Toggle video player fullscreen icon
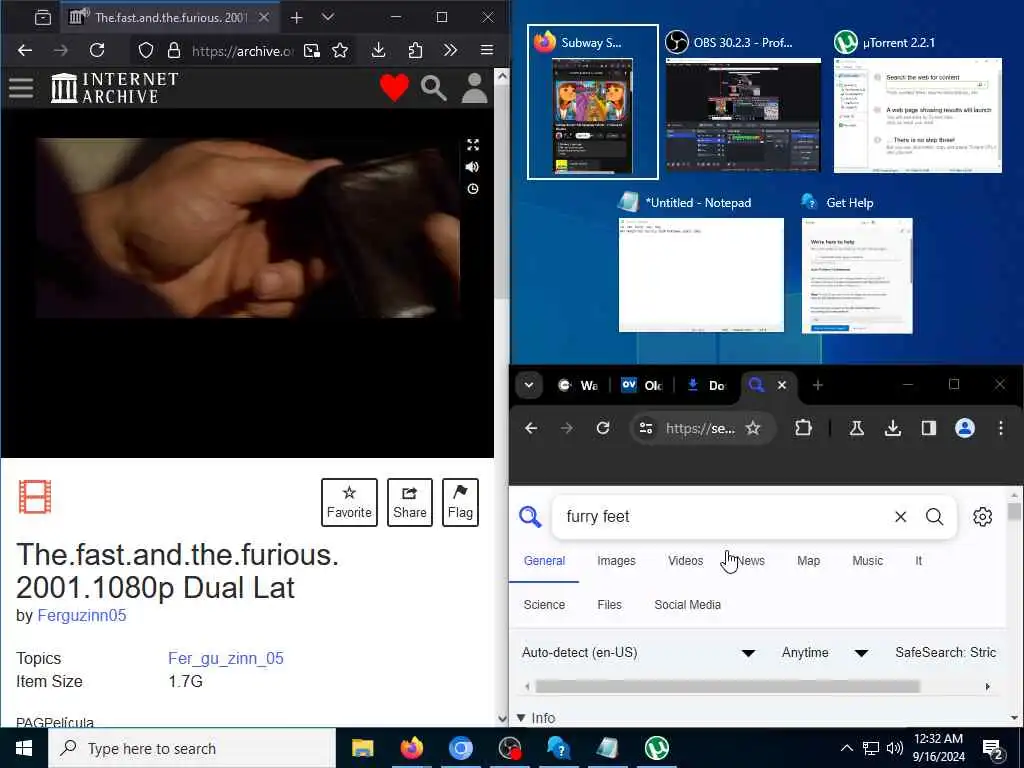 (473, 145)
